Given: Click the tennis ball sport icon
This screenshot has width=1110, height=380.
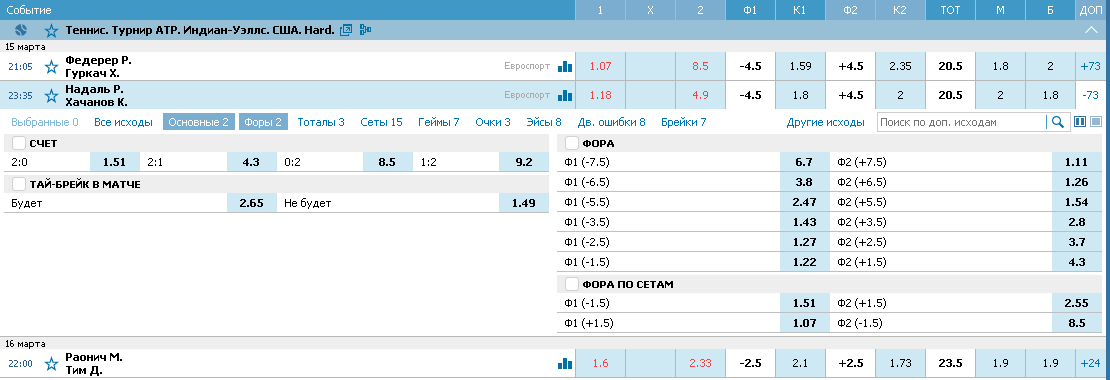Looking at the screenshot, I should coord(20,30).
